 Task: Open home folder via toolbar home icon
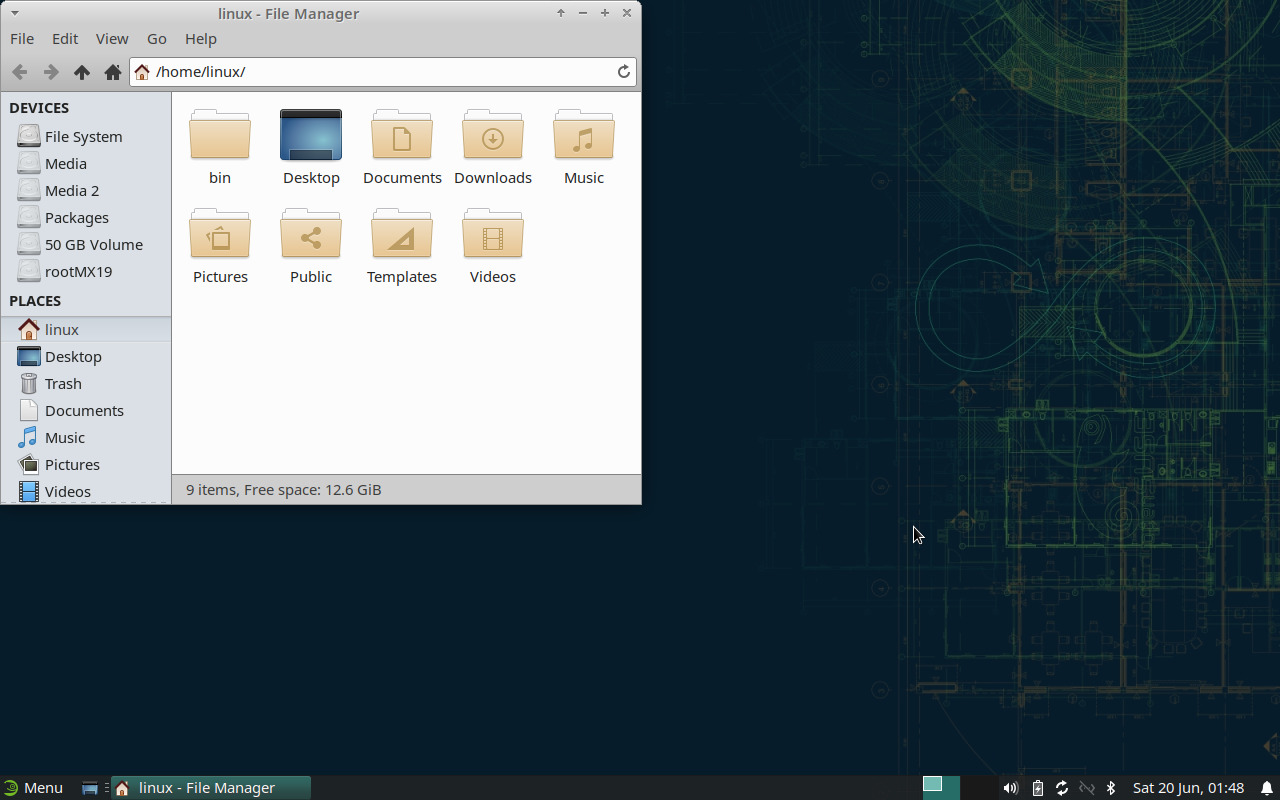pos(113,71)
